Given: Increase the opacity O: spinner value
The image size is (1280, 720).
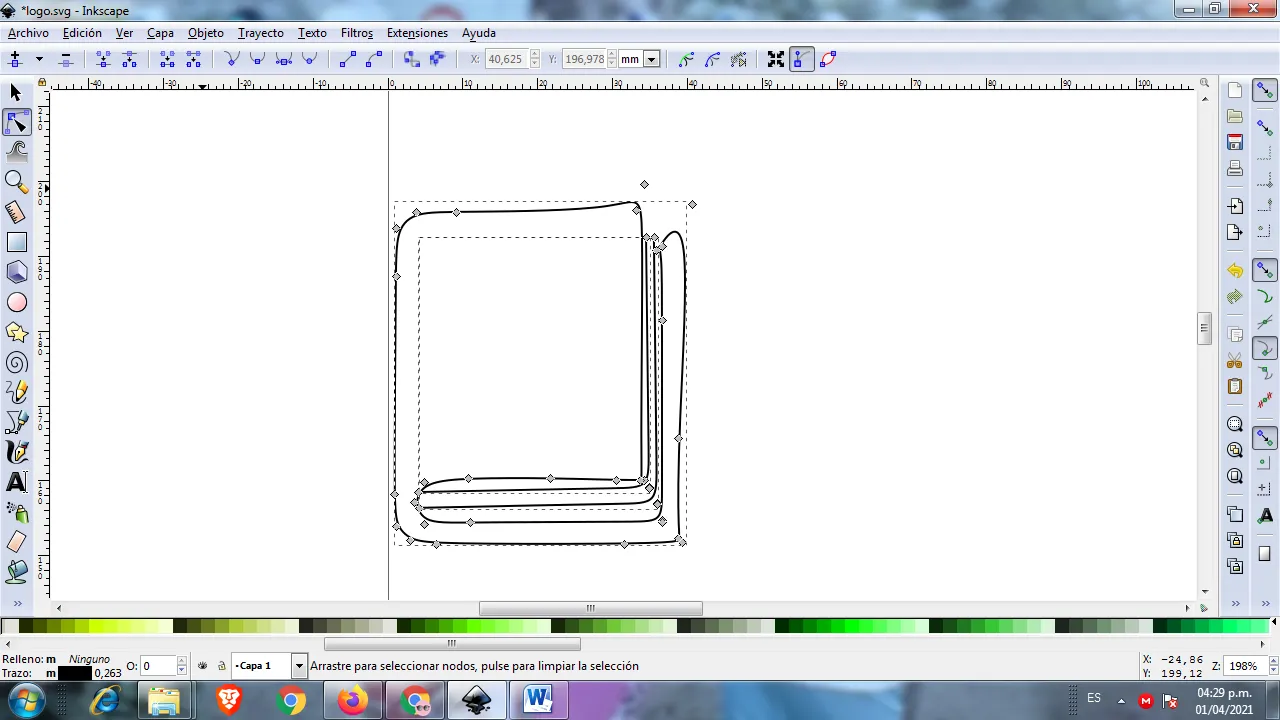Looking at the screenshot, I should pos(181,662).
